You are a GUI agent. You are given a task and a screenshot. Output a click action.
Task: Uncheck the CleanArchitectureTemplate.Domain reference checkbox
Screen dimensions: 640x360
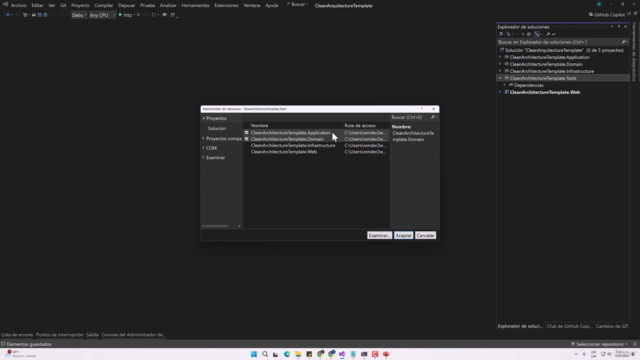pos(247,139)
